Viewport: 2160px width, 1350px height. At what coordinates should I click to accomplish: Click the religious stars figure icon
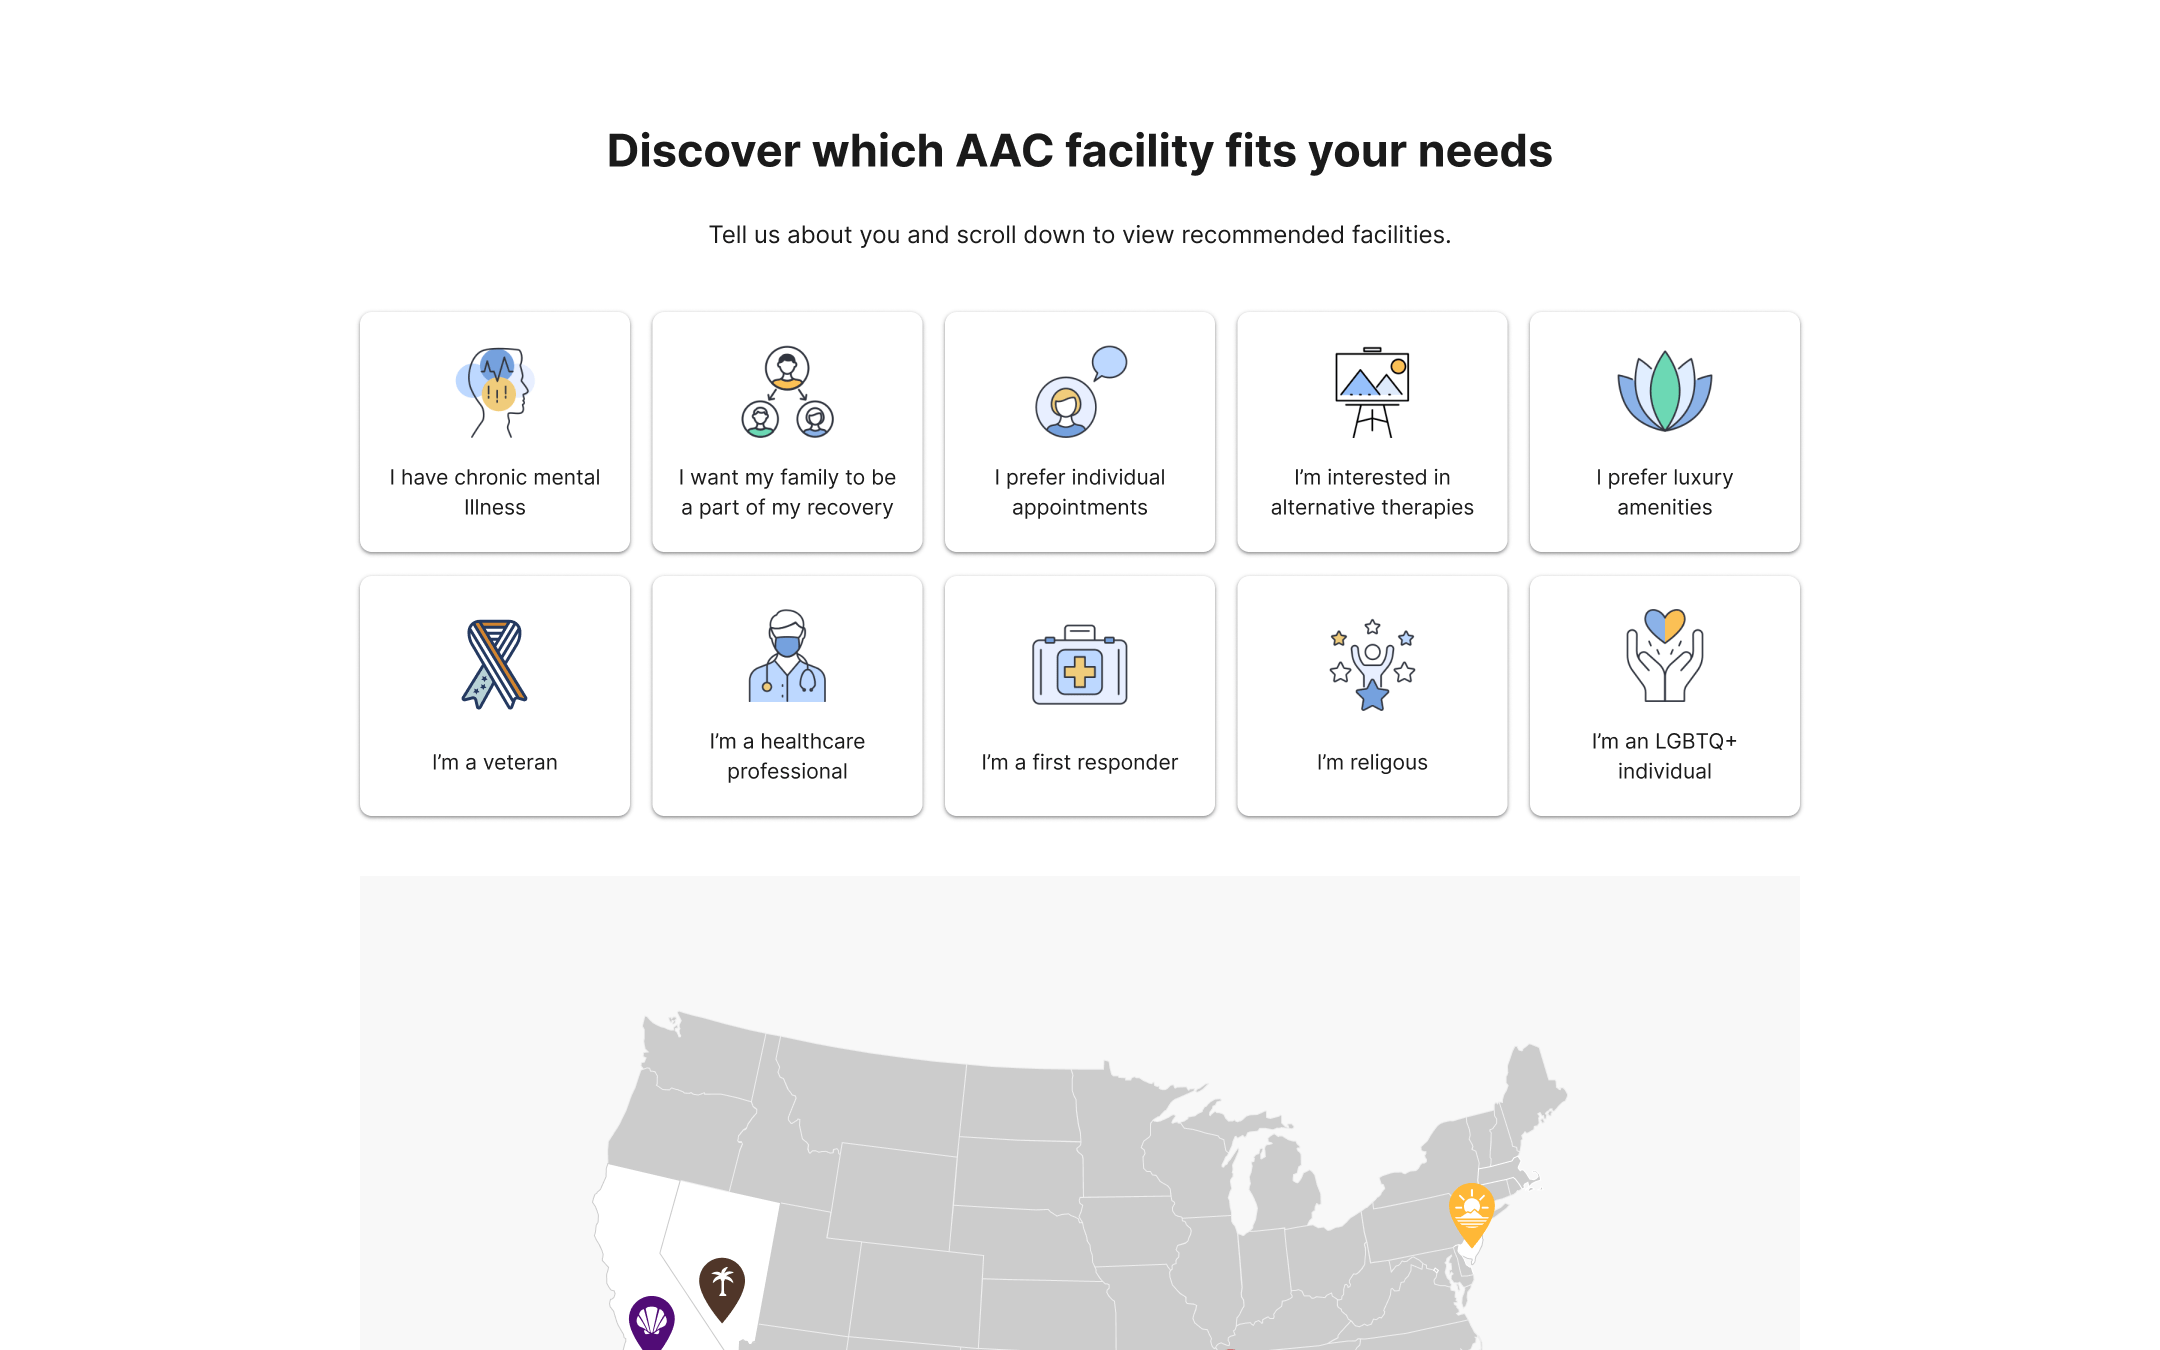1372,664
